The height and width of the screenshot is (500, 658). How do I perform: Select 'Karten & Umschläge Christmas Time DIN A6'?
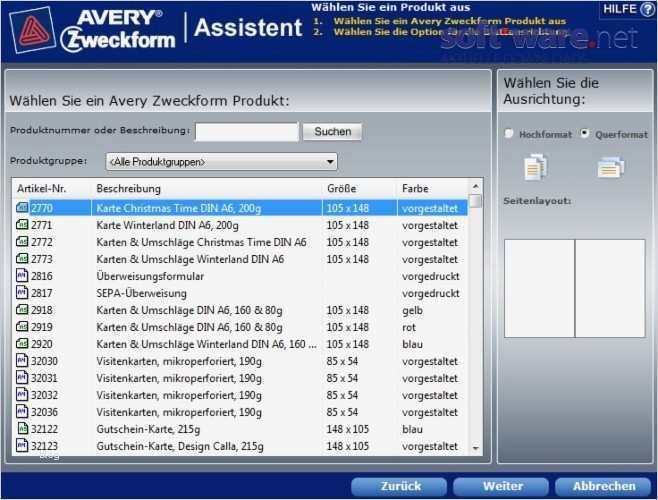[x=201, y=242]
